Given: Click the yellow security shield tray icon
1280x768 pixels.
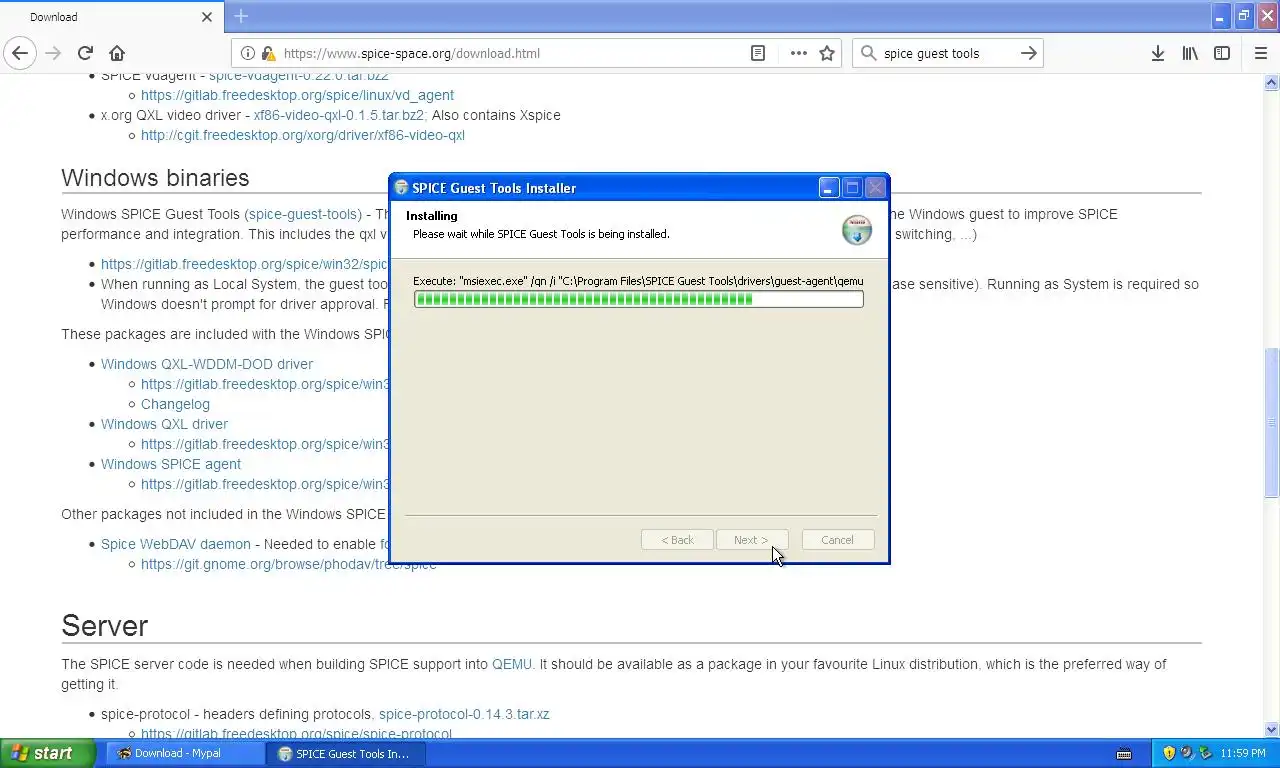Looking at the screenshot, I should pos(1169,753).
